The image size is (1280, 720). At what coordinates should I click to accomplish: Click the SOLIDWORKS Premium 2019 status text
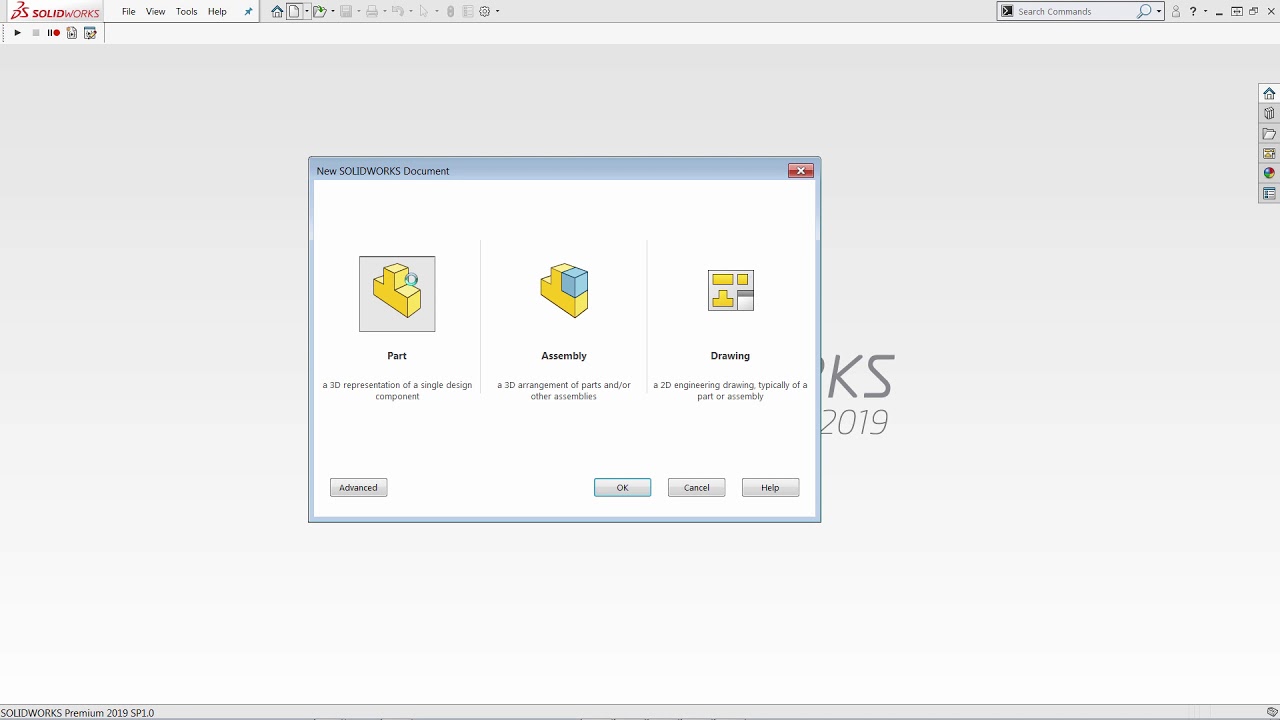tap(77, 713)
